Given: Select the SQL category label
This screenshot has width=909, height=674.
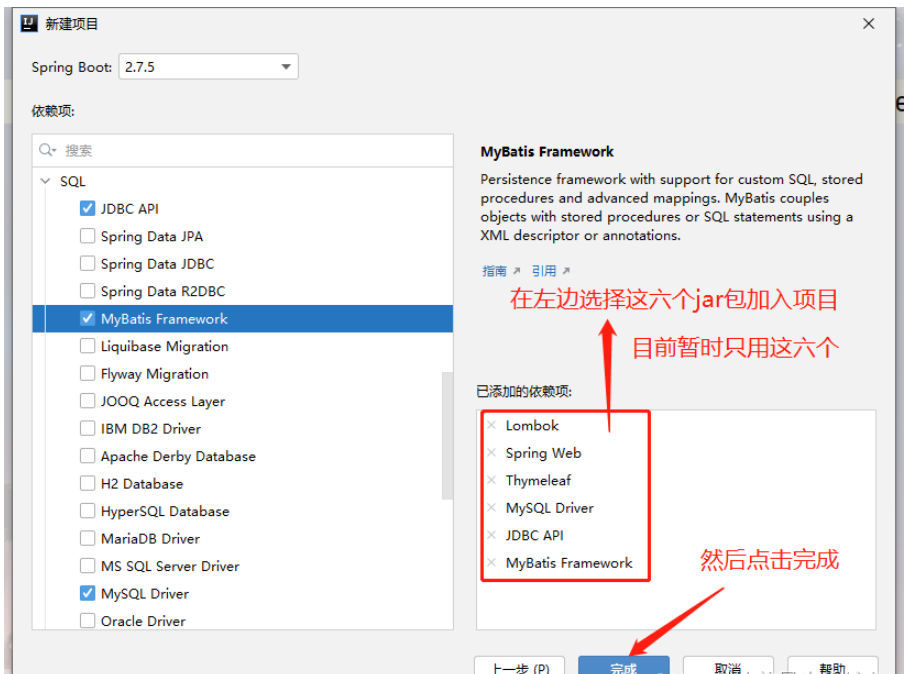Looking at the screenshot, I should pos(72,181).
